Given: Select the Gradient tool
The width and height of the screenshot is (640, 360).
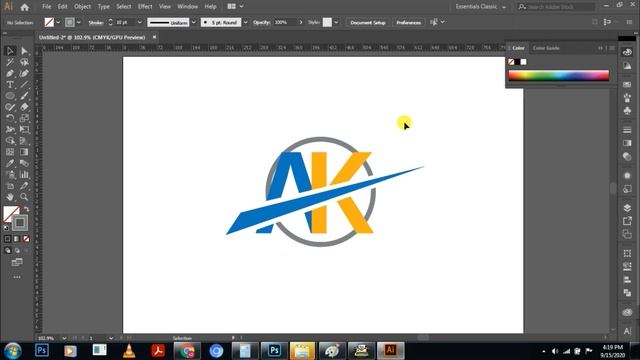Looking at the screenshot, I should [24, 152].
